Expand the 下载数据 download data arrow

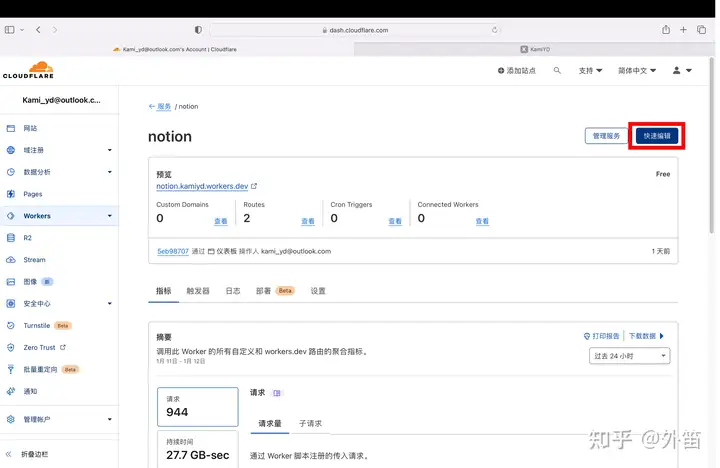coord(662,336)
